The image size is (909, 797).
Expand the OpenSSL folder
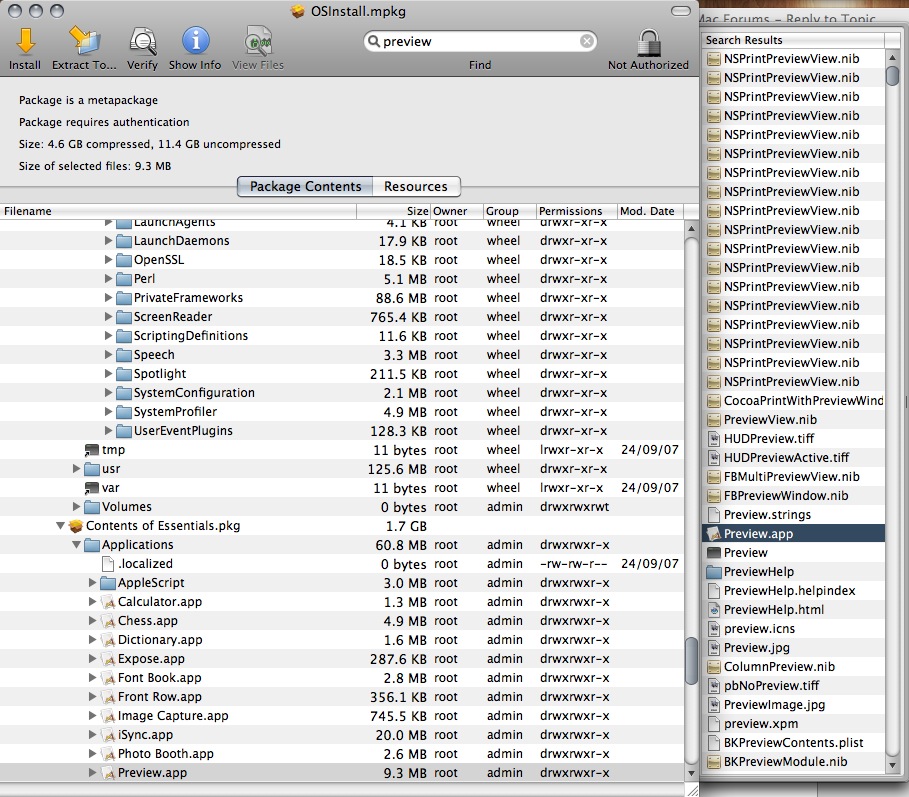coord(108,260)
